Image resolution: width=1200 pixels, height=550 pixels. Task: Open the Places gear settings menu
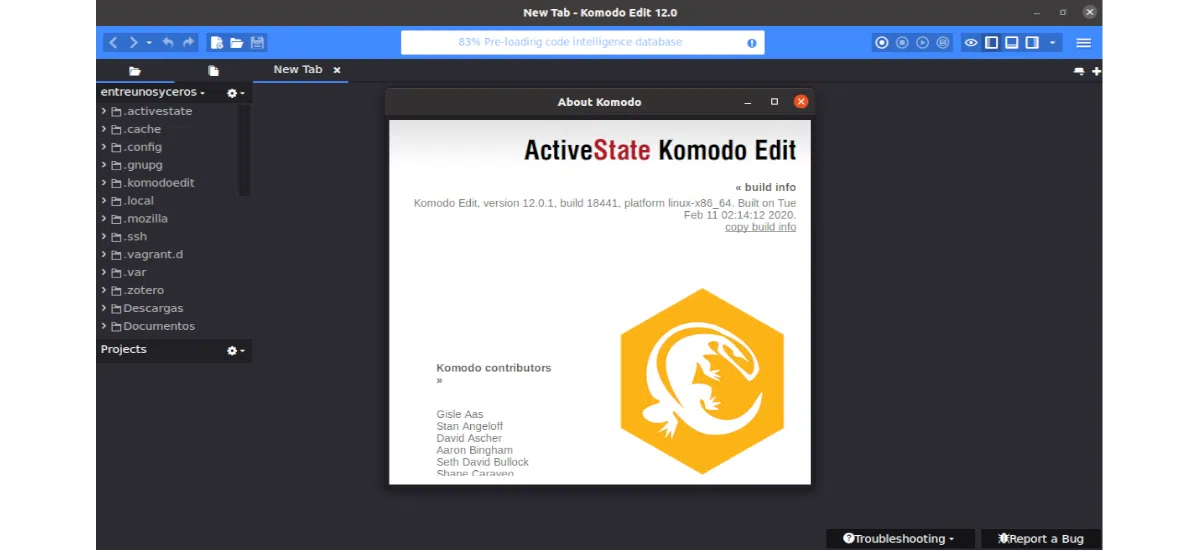(235, 93)
